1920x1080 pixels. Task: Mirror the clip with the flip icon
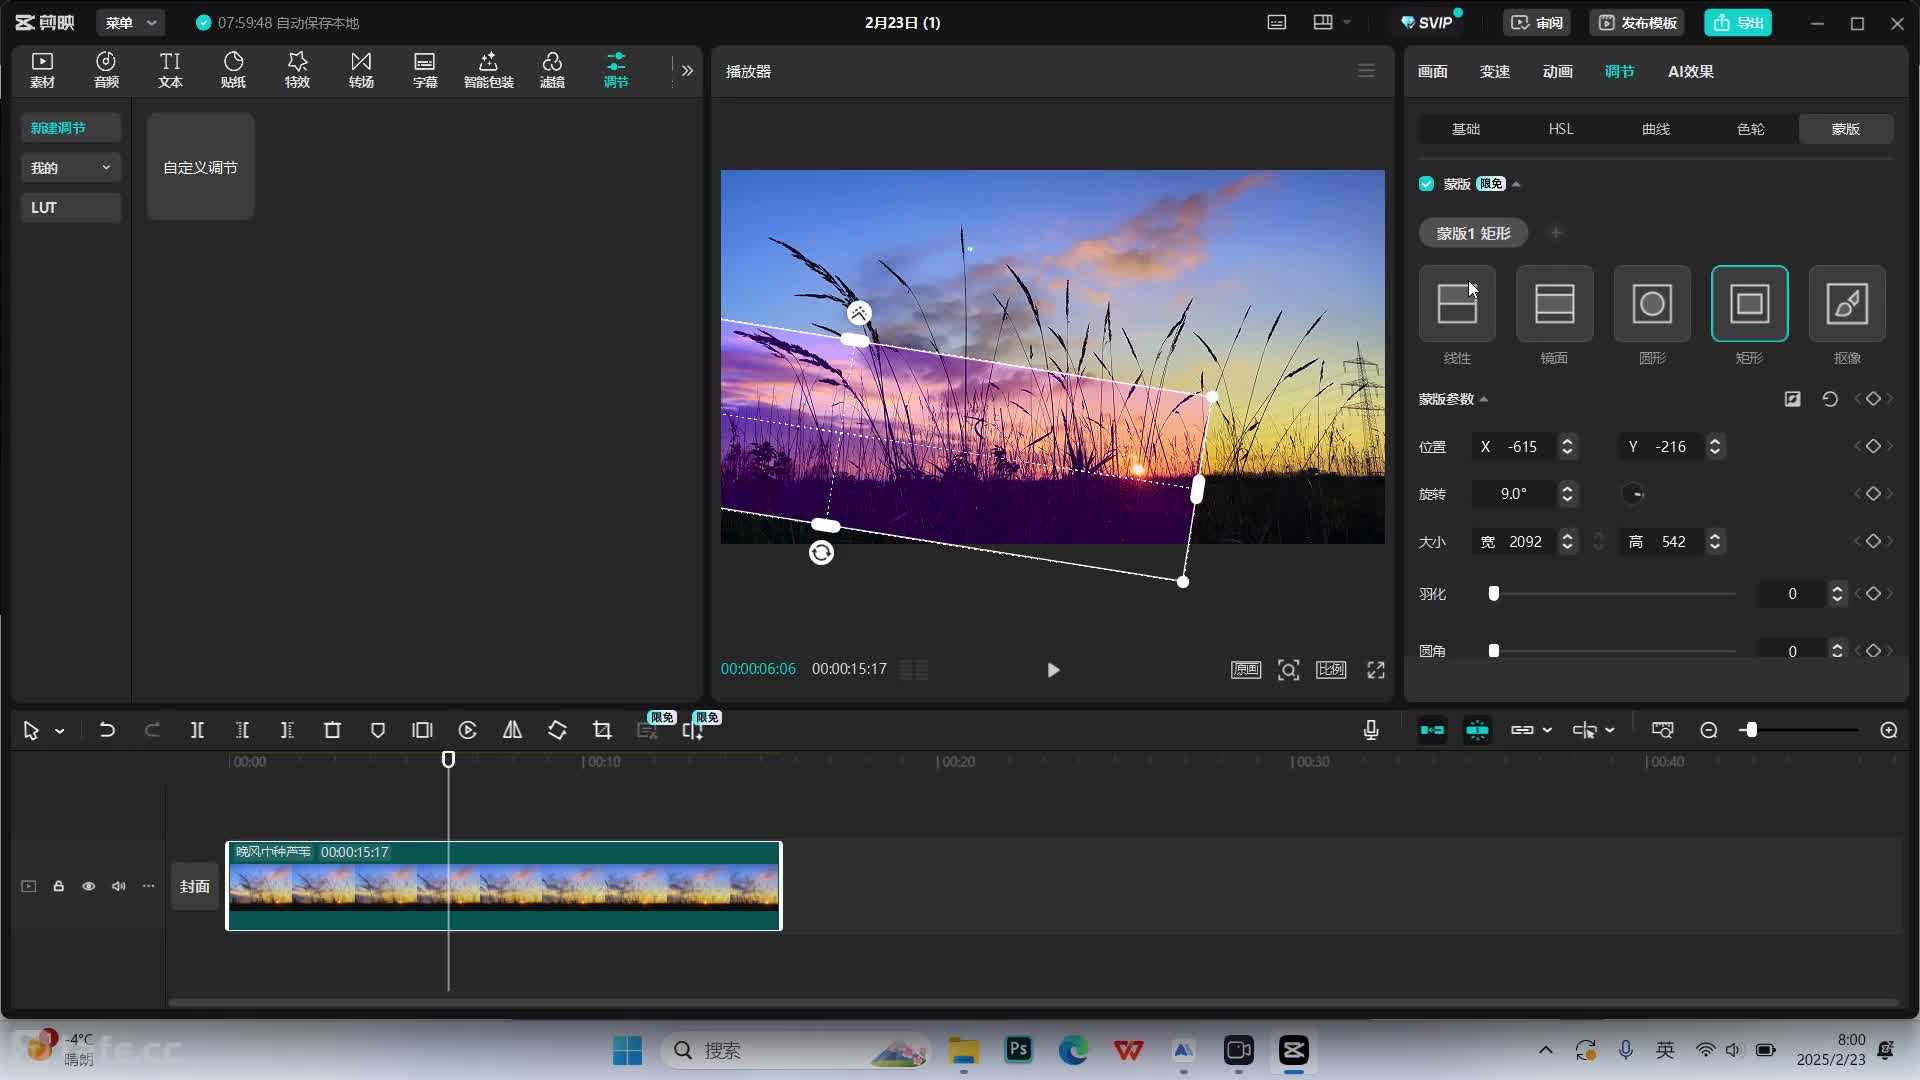pos(512,730)
